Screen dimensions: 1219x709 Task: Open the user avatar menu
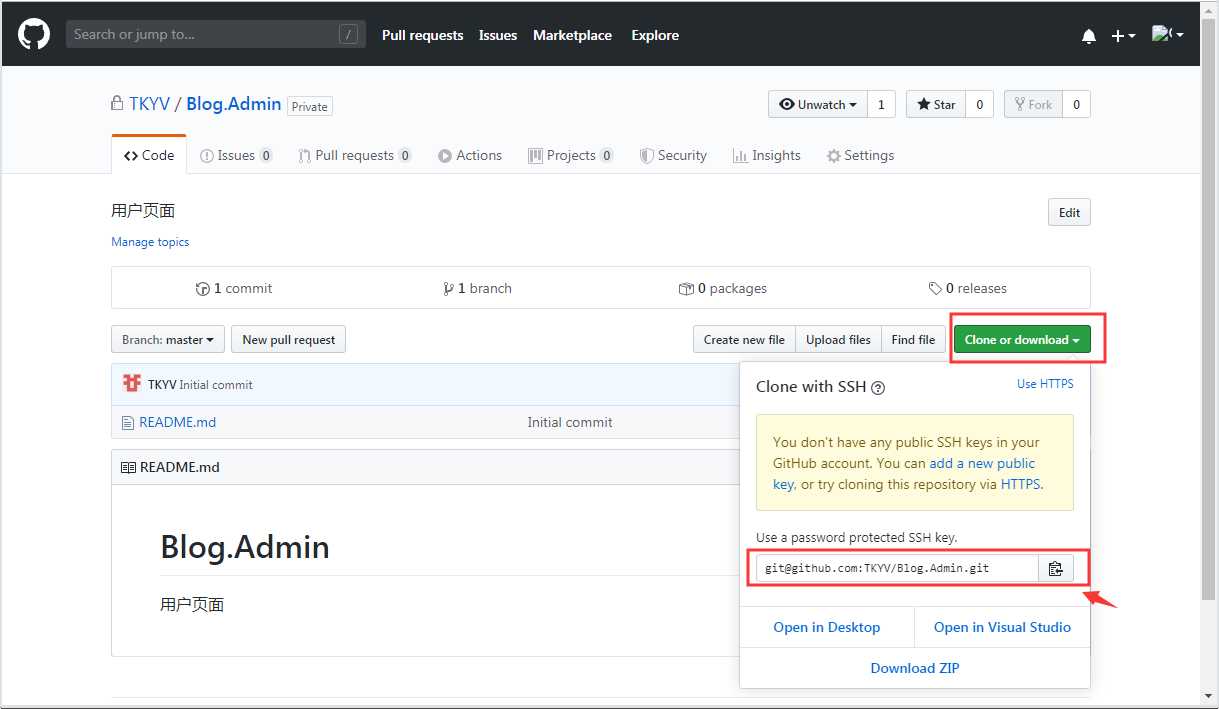pos(1167,35)
